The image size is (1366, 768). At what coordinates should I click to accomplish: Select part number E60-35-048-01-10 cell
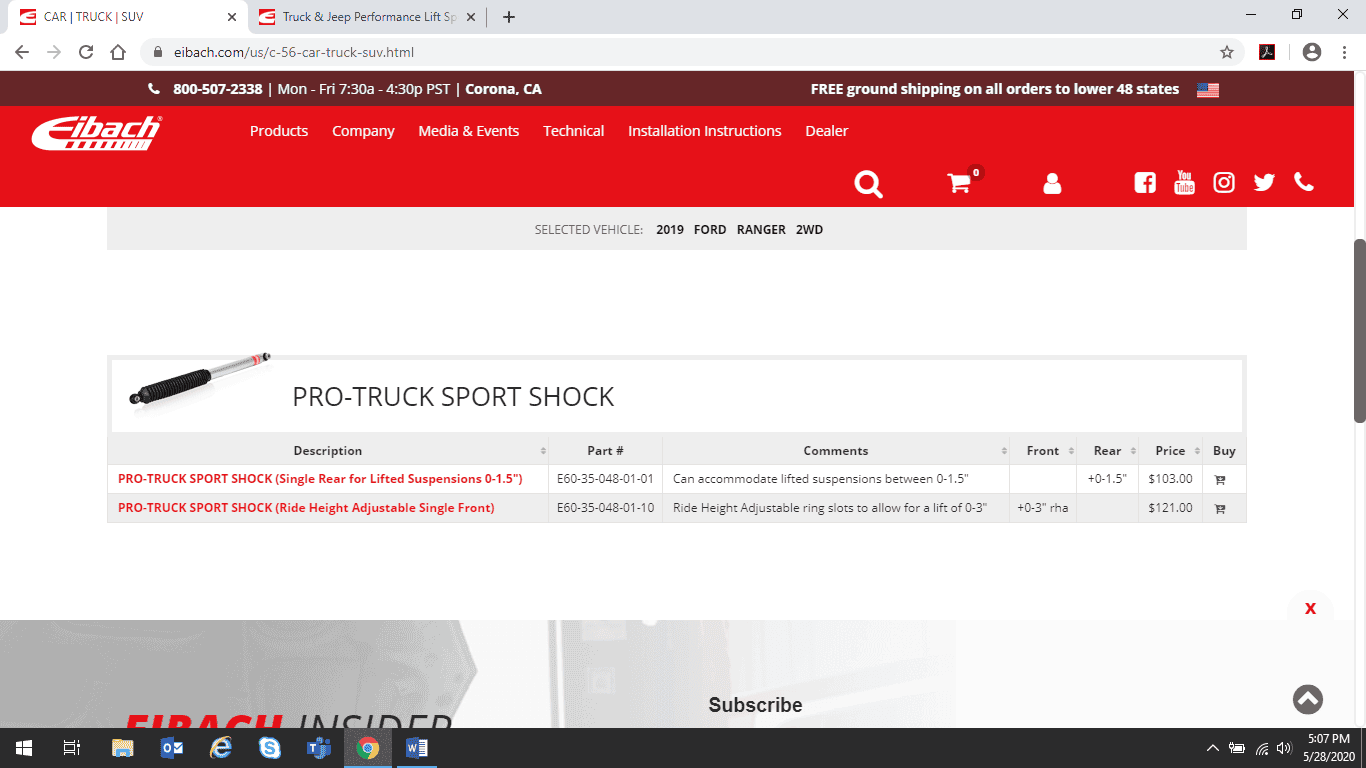coord(605,508)
